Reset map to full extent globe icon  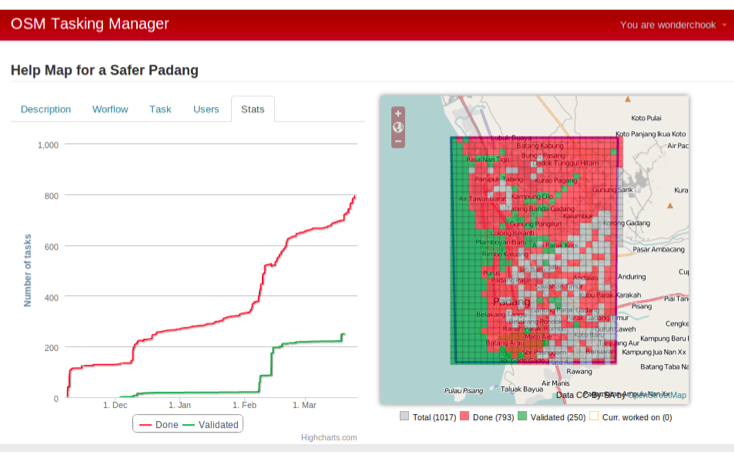[x=398, y=127]
